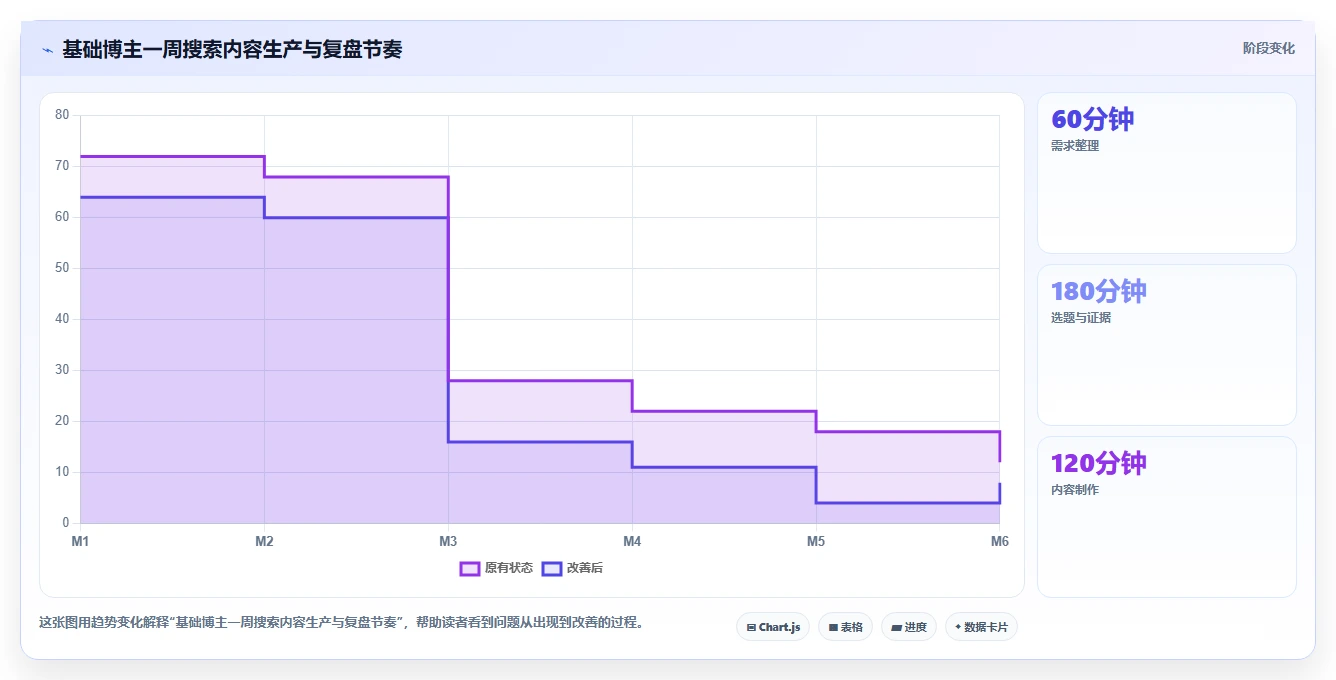Image resolution: width=1336 pixels, height=680 pixels.
Task: Click the 50 y-axis tick label
Action: pyautogui.click(x=62, y=268)
